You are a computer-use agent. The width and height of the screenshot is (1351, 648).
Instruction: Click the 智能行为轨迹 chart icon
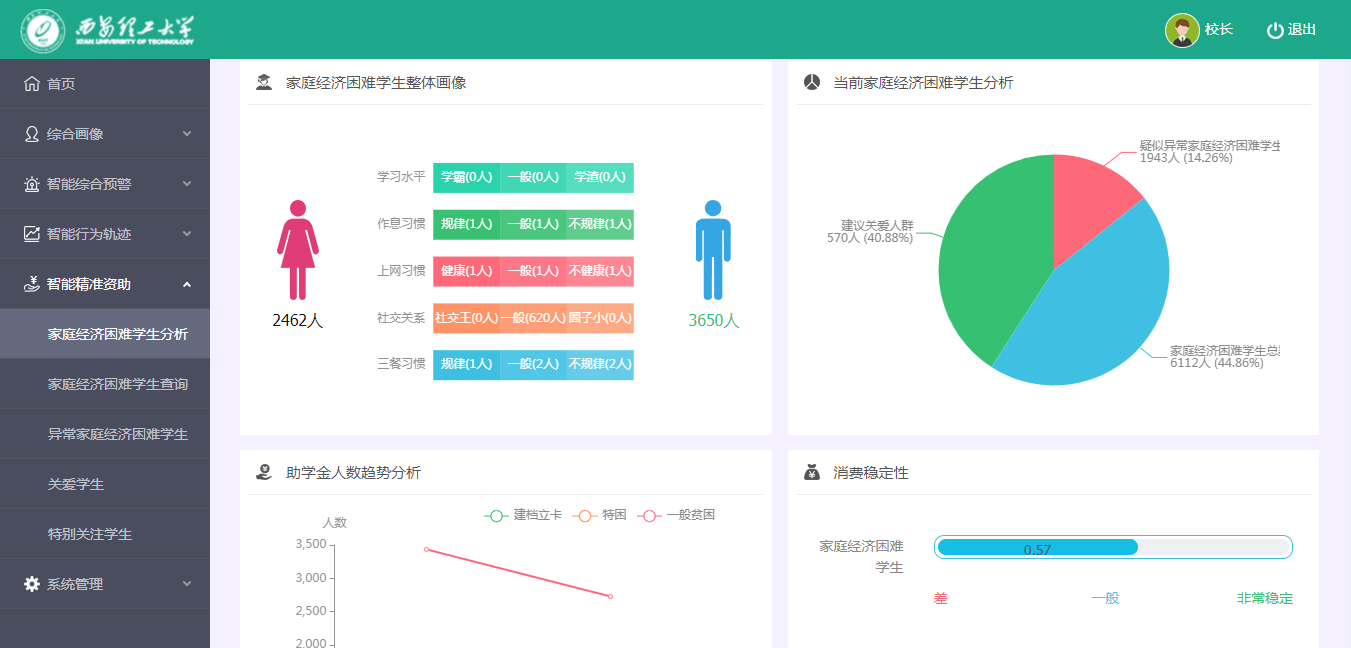32,234
